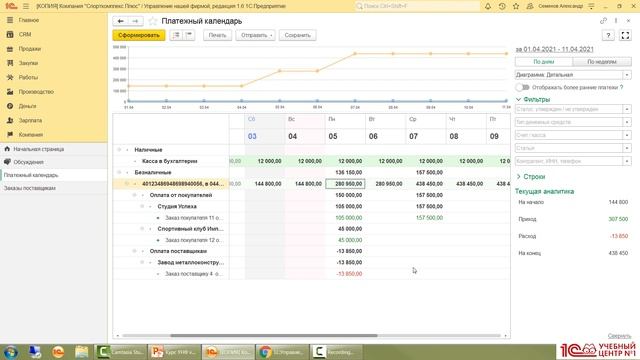
Task: Toggle Отображать более ранние платежи switch
Action: [x=522, y=87]
